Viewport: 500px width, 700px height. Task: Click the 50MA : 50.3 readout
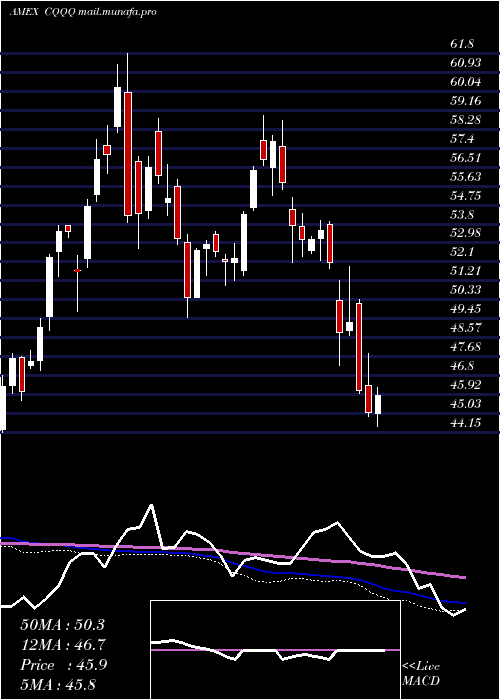[62, 625]
